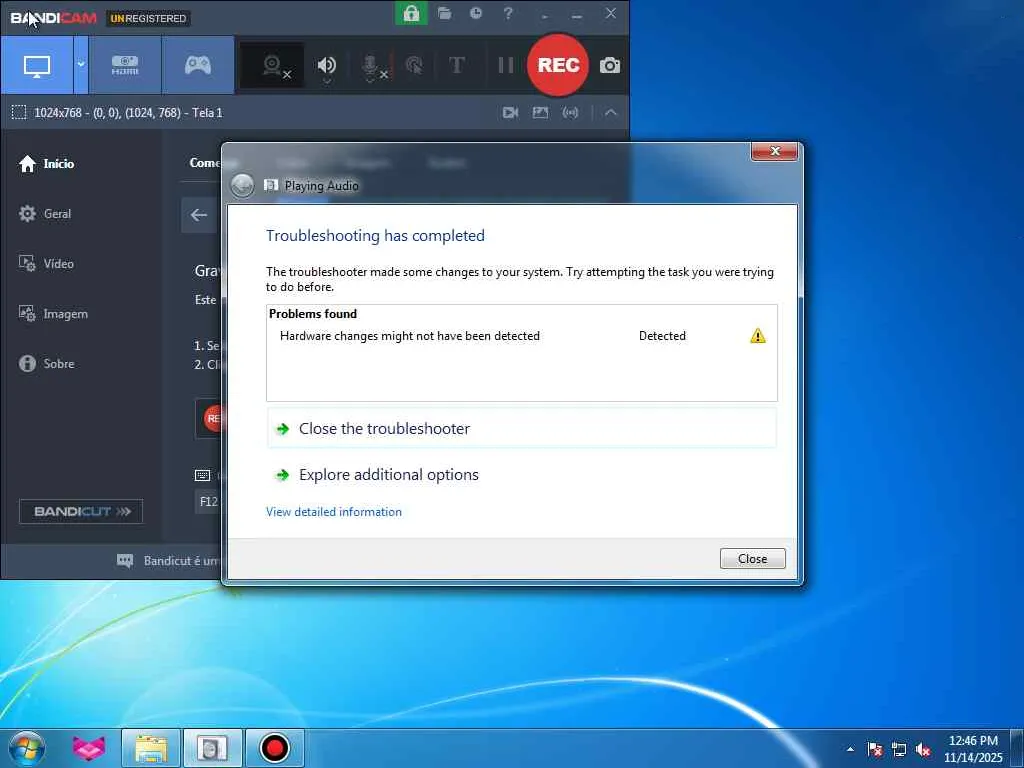Open scheduled recording clock icon
This screenshot has width=1024, height=768.
point(476,13)
